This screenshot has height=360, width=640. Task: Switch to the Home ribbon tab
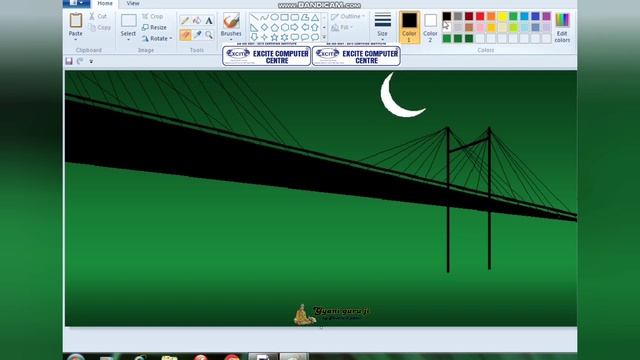(x=105, y=3)
